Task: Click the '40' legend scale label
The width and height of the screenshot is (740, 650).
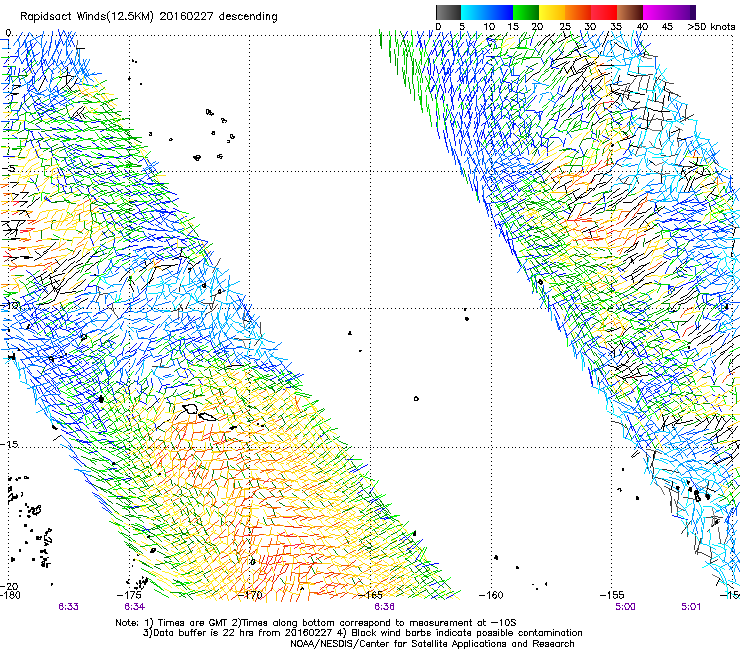Action: 642,27
